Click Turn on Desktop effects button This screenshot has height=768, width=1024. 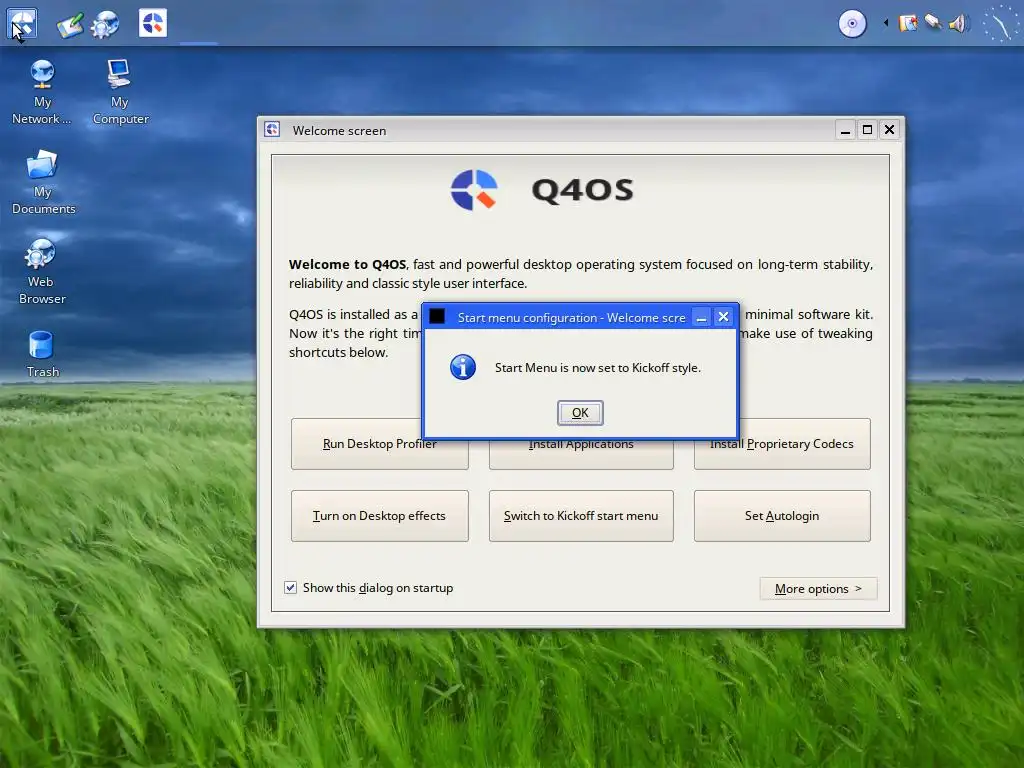coord(379,516)
